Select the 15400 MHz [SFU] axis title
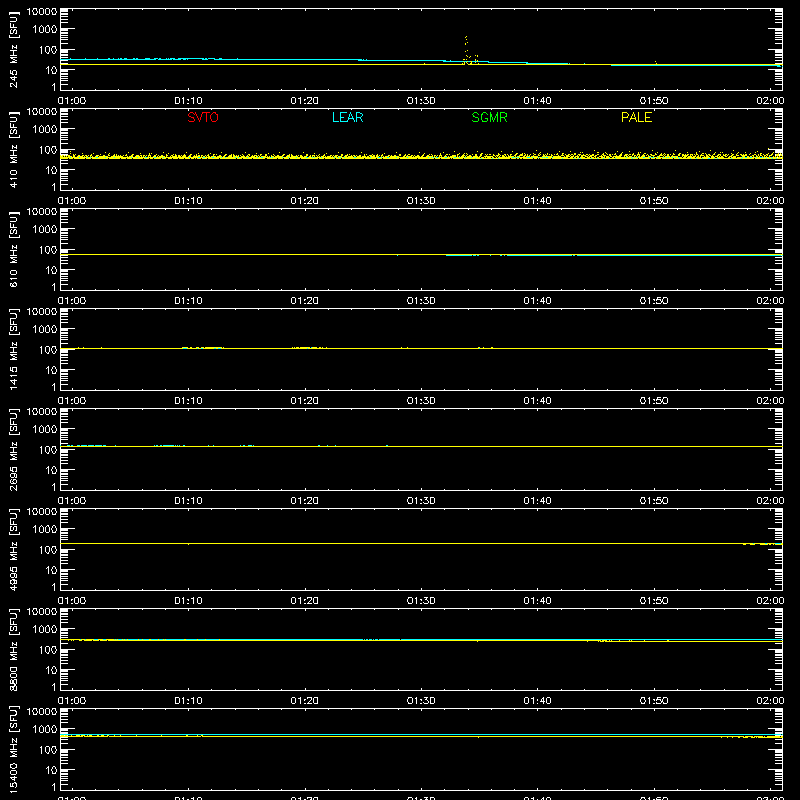Viewport: 800px width, 800px height. pos(13,749)
